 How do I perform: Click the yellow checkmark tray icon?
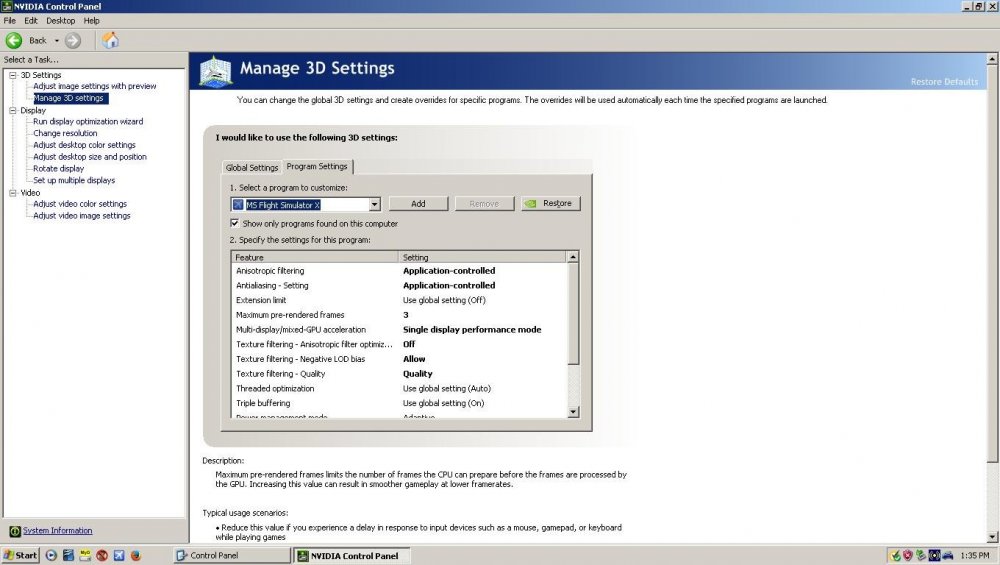[895, 555]
